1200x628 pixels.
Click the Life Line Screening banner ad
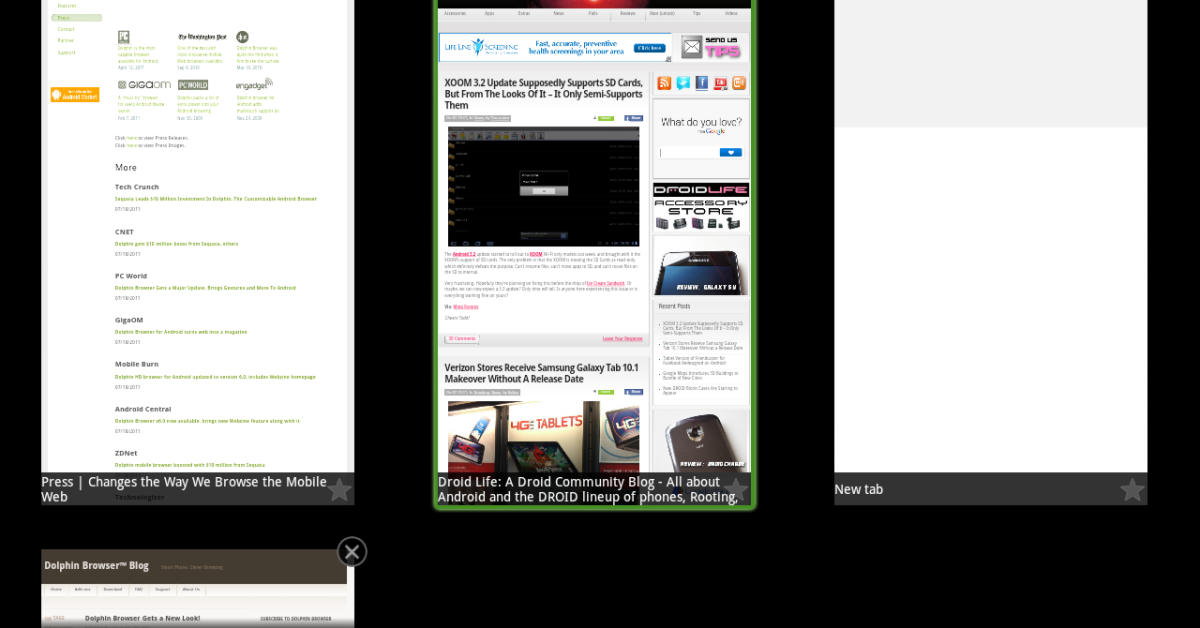(x=554, y=47)
